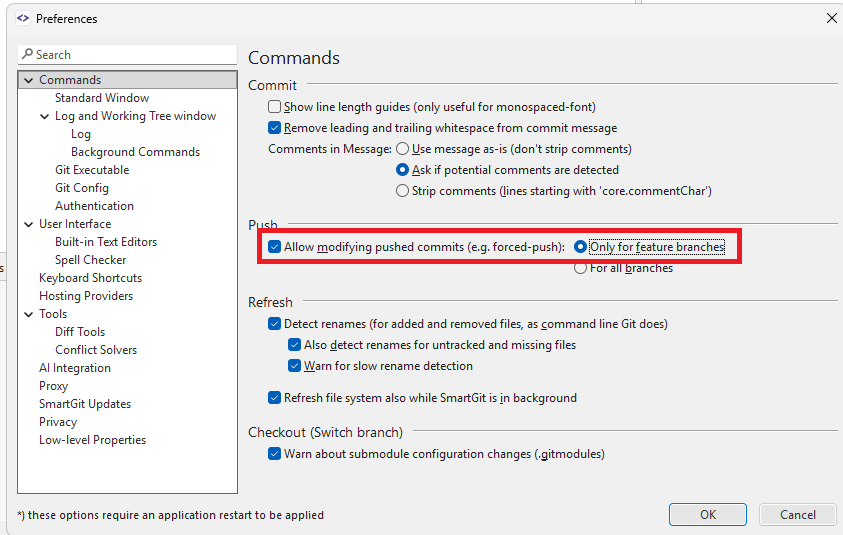Click the Cancel button
The height and width of the screenshot is (535, 843).
click(x=797, y=515)
